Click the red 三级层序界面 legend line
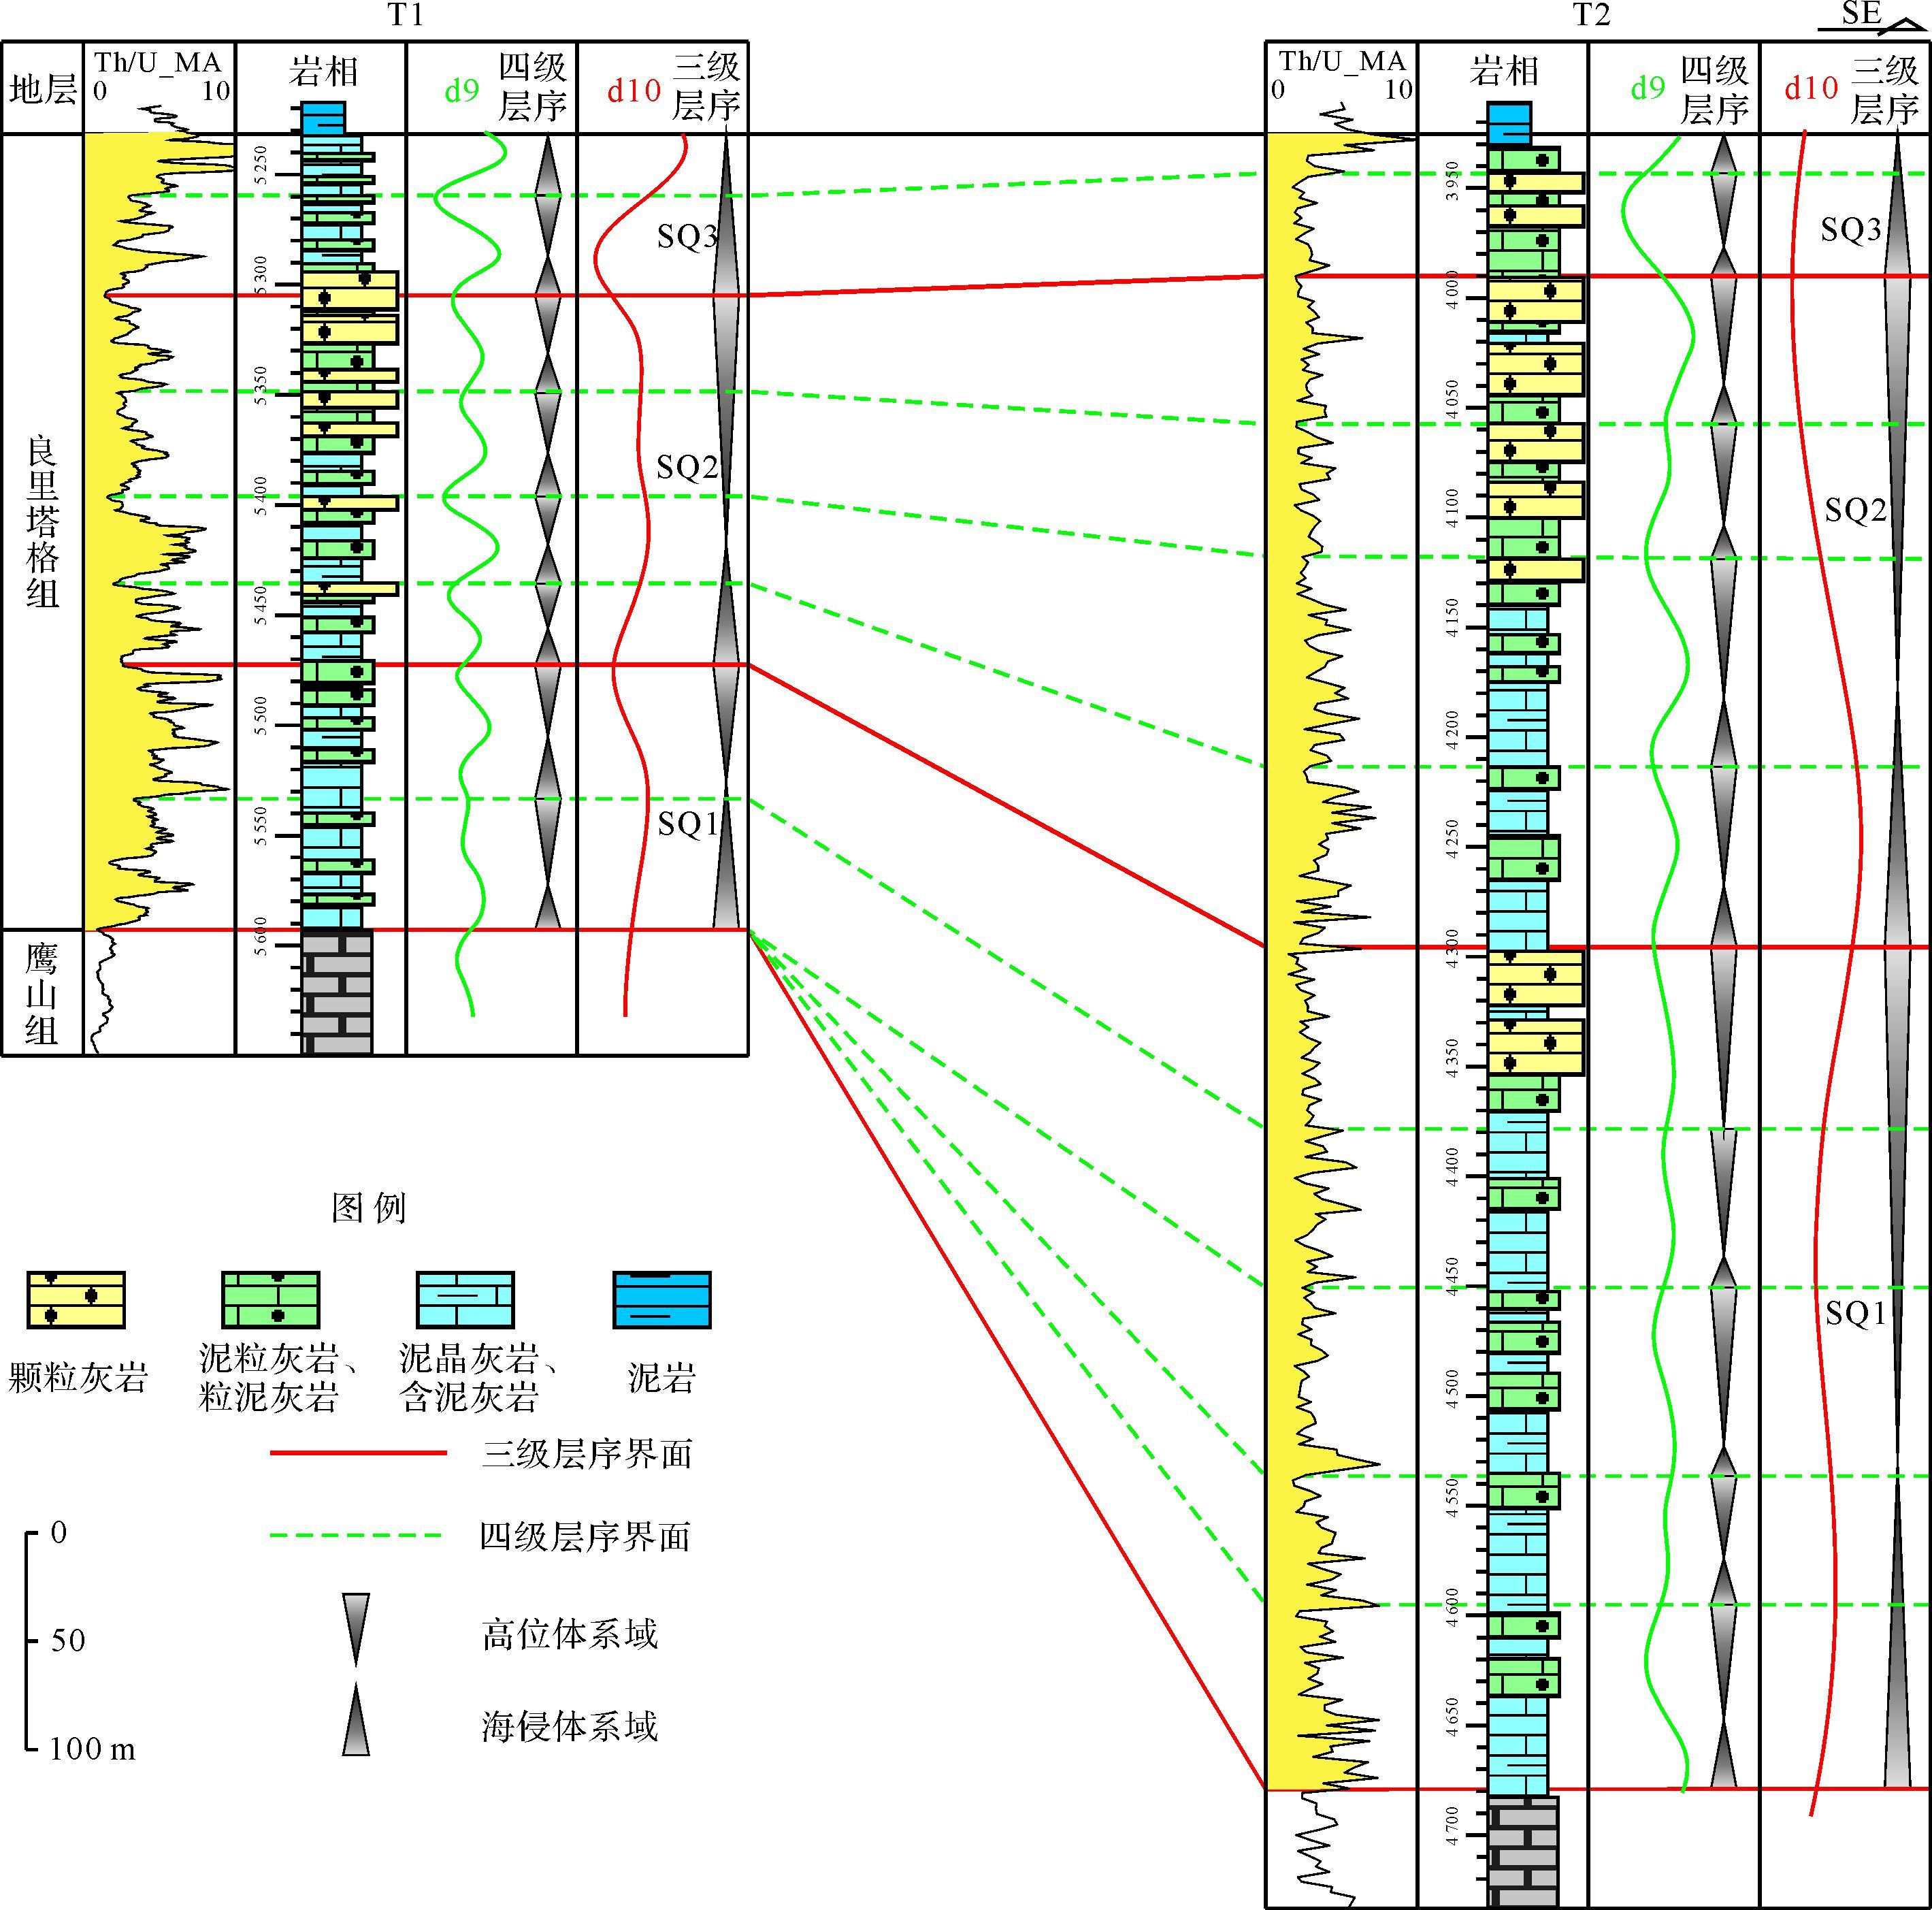This screenshot has height=1910, width=1932. pos(357,1452)
